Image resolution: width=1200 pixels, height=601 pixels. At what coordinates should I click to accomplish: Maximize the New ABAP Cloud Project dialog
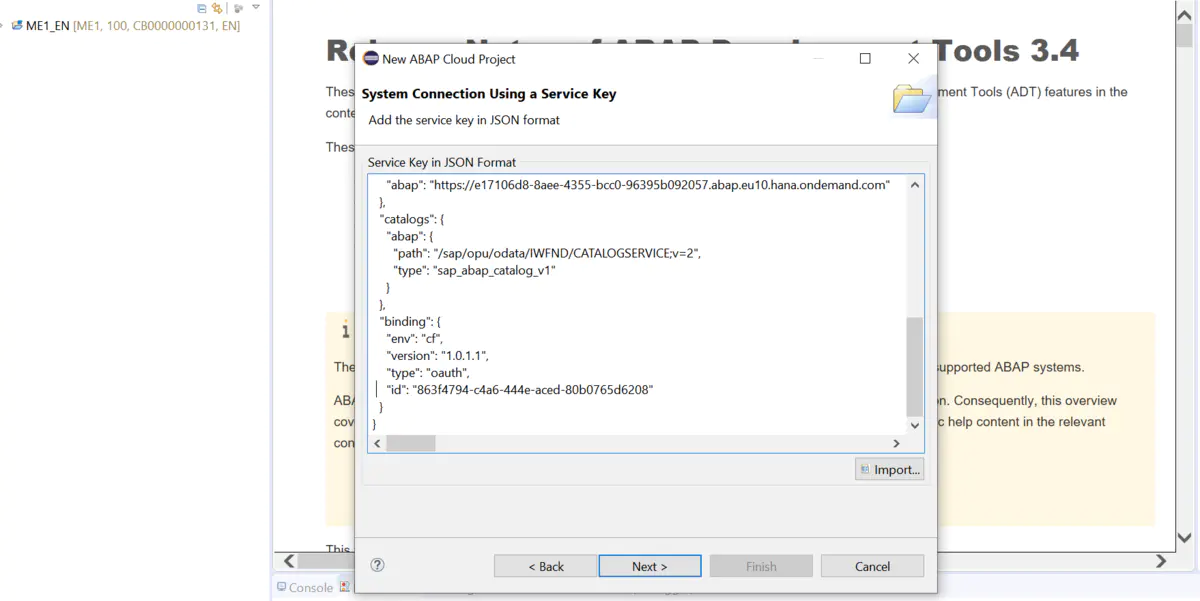pyautogui.click(x=865, y=59)
